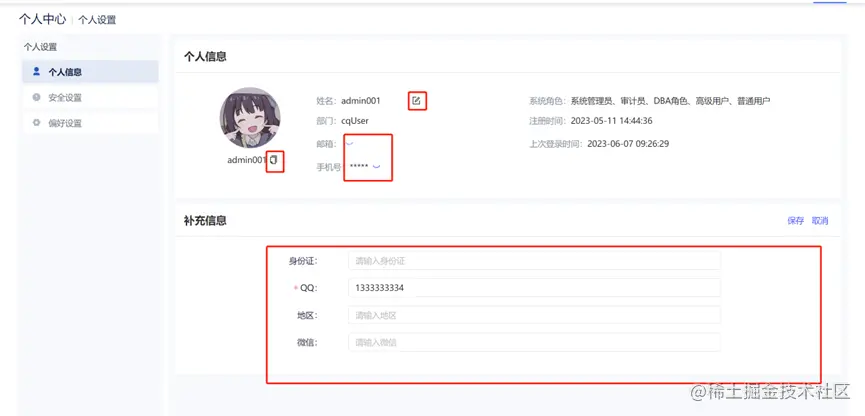Click the 身份证 field label
This screenshot has height=416, width=865.
(x=303, y=261)
